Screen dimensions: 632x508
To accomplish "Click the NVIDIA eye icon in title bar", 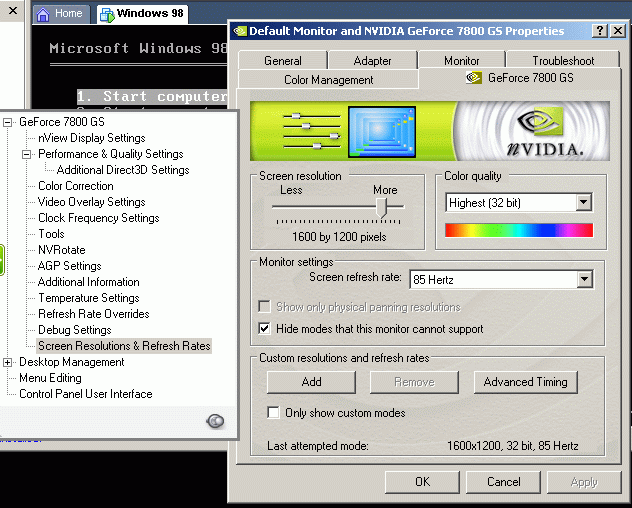I will point(240,31).
